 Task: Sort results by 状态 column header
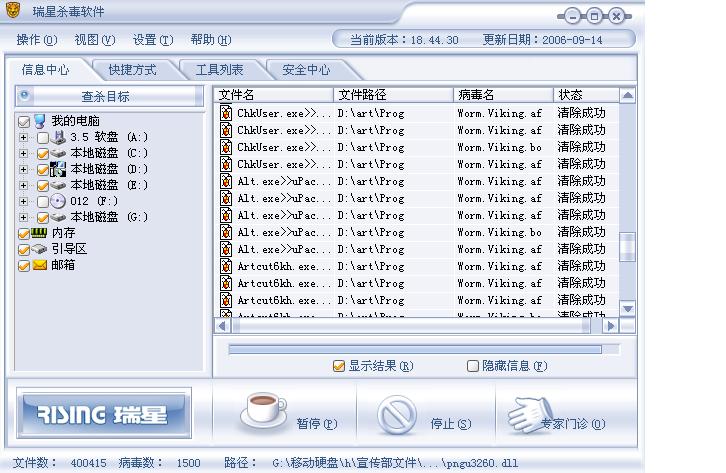point(586,95)
